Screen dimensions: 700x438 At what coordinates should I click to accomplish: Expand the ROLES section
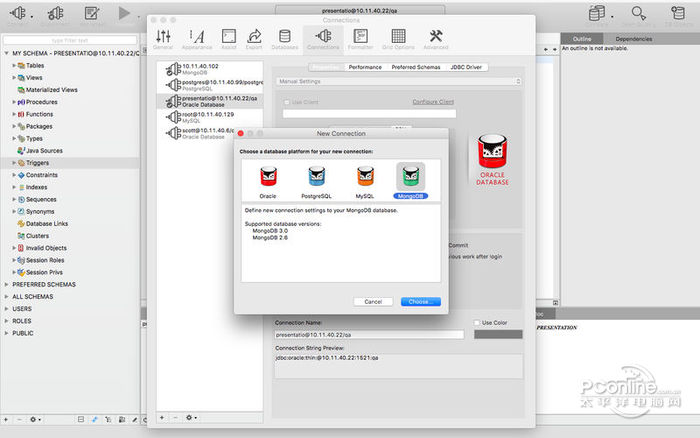6,321
